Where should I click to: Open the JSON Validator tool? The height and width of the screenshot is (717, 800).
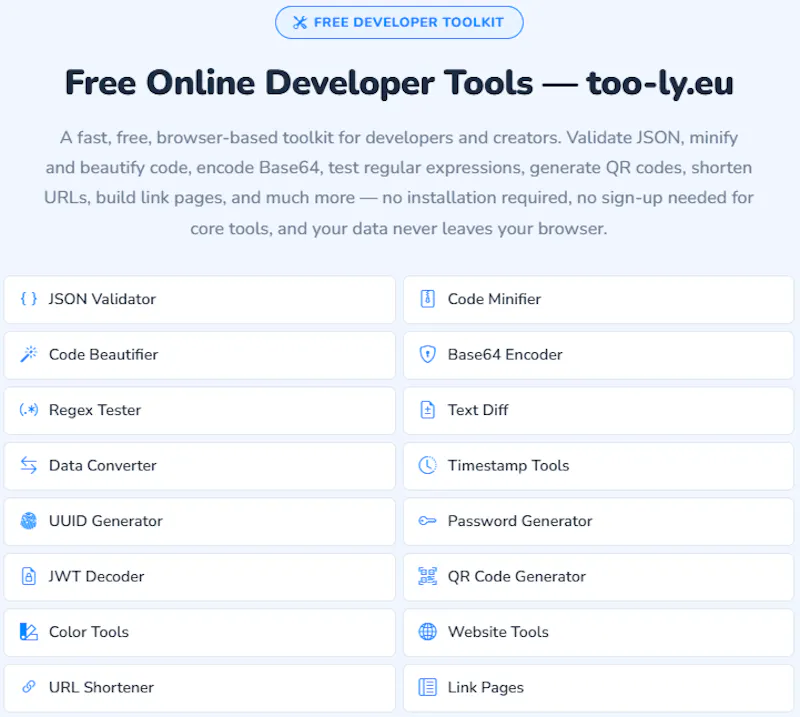199,299
